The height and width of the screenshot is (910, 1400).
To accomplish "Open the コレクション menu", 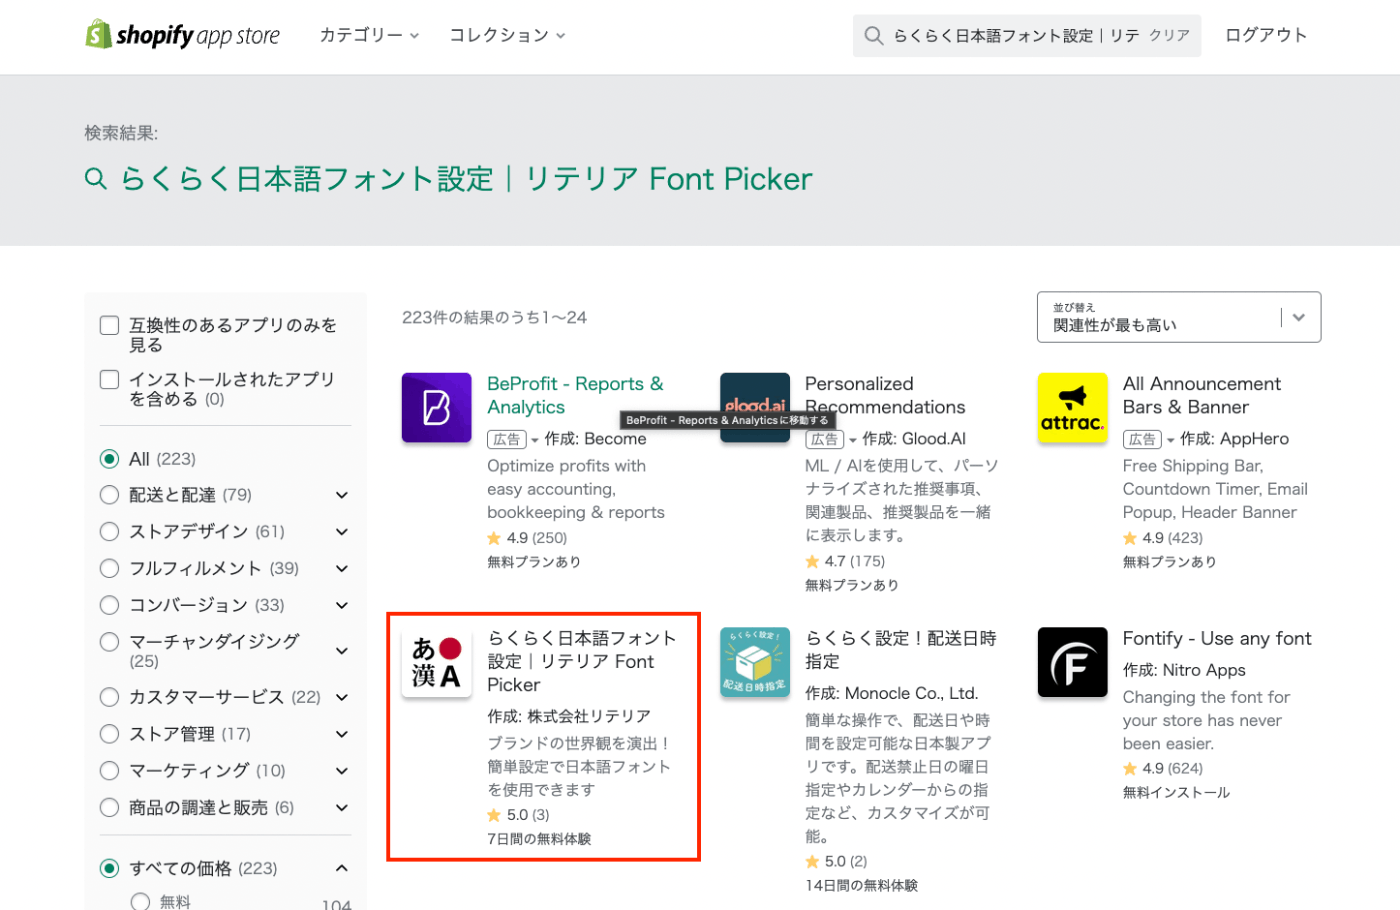I will (507, 35).
